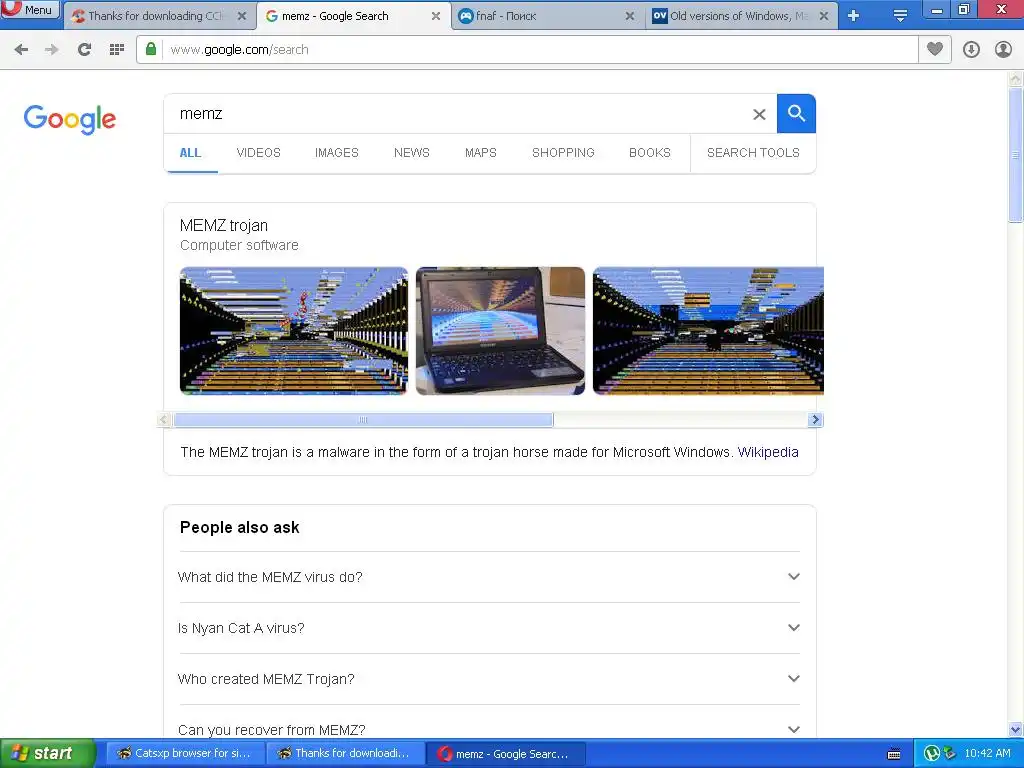Expand 'Can you recover from MEMZ?'

point(489,729)
